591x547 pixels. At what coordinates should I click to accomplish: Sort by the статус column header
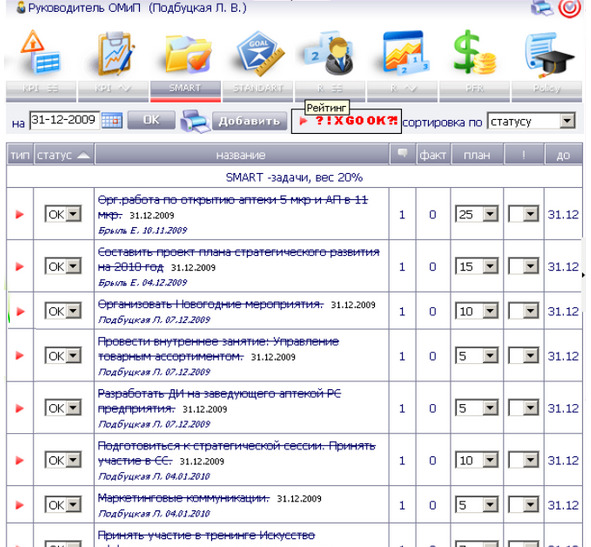point(64,155)
